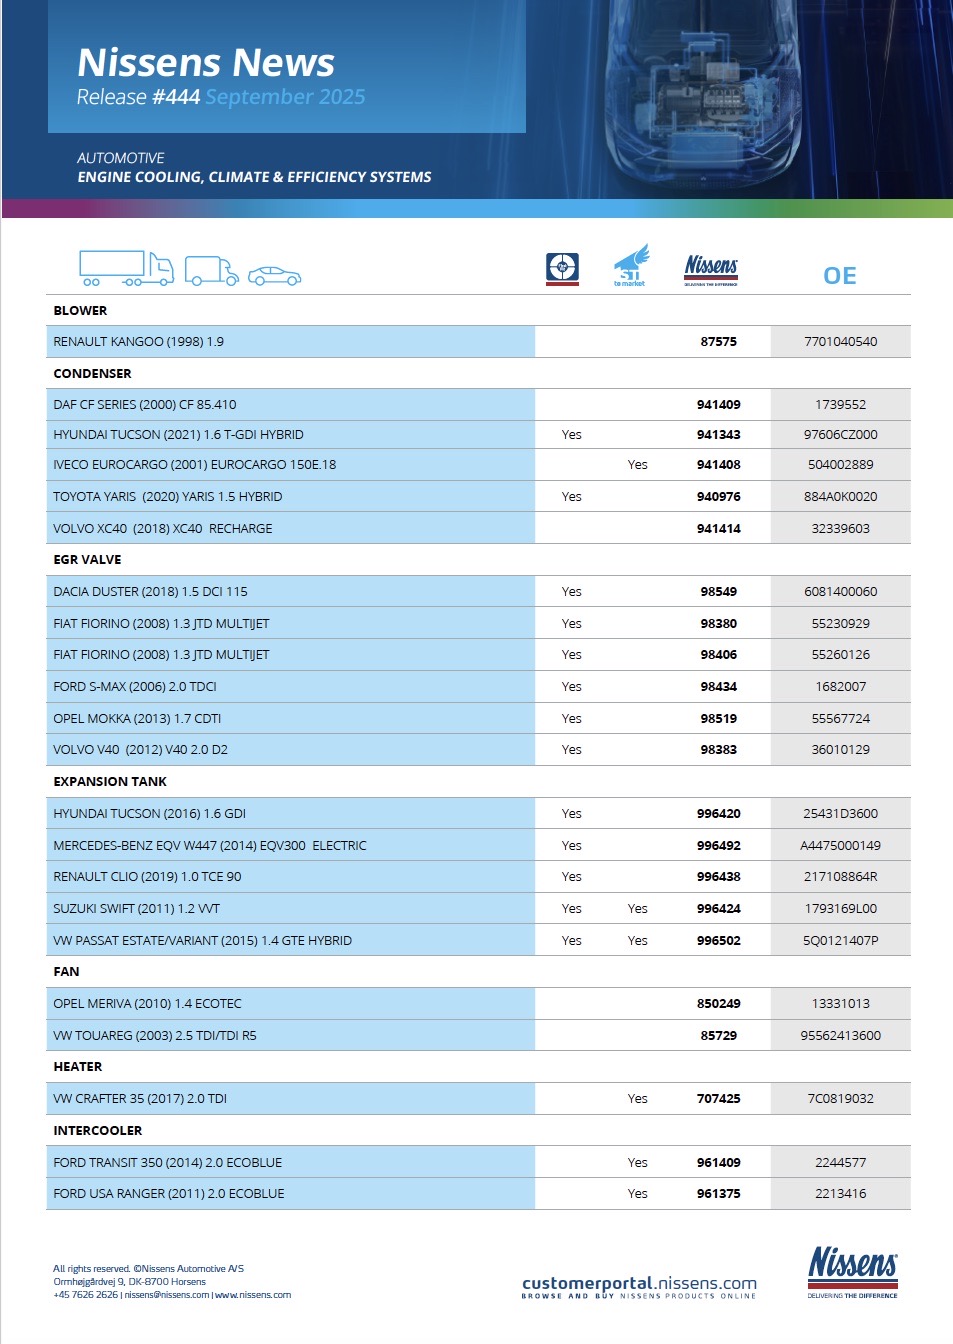This screenshot has height=1344, width=953.
Task: Click Nissens part number 941343
Action: (x=718, y=435)
